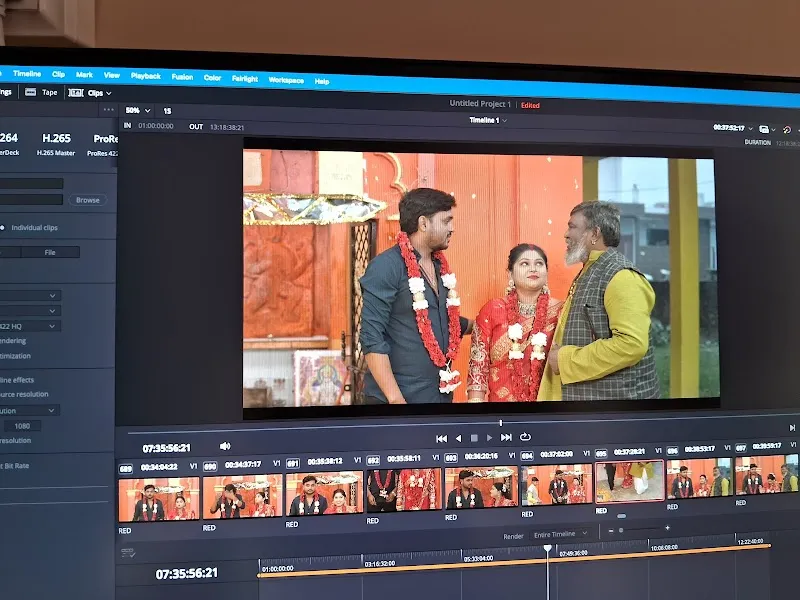Open the Tape toolbar icon
The height and width of the screenshot is (600, 800).
point(31,92)
